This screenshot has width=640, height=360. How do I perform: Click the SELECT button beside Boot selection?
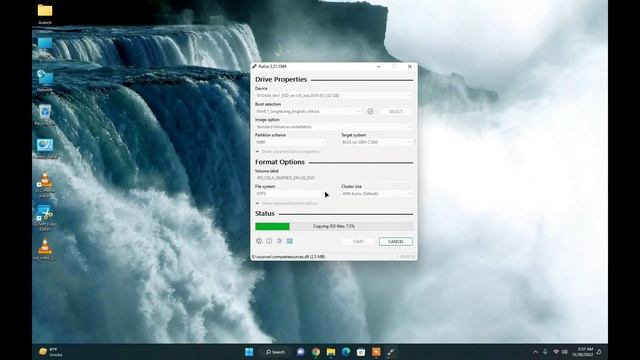(x=396, y=111)
